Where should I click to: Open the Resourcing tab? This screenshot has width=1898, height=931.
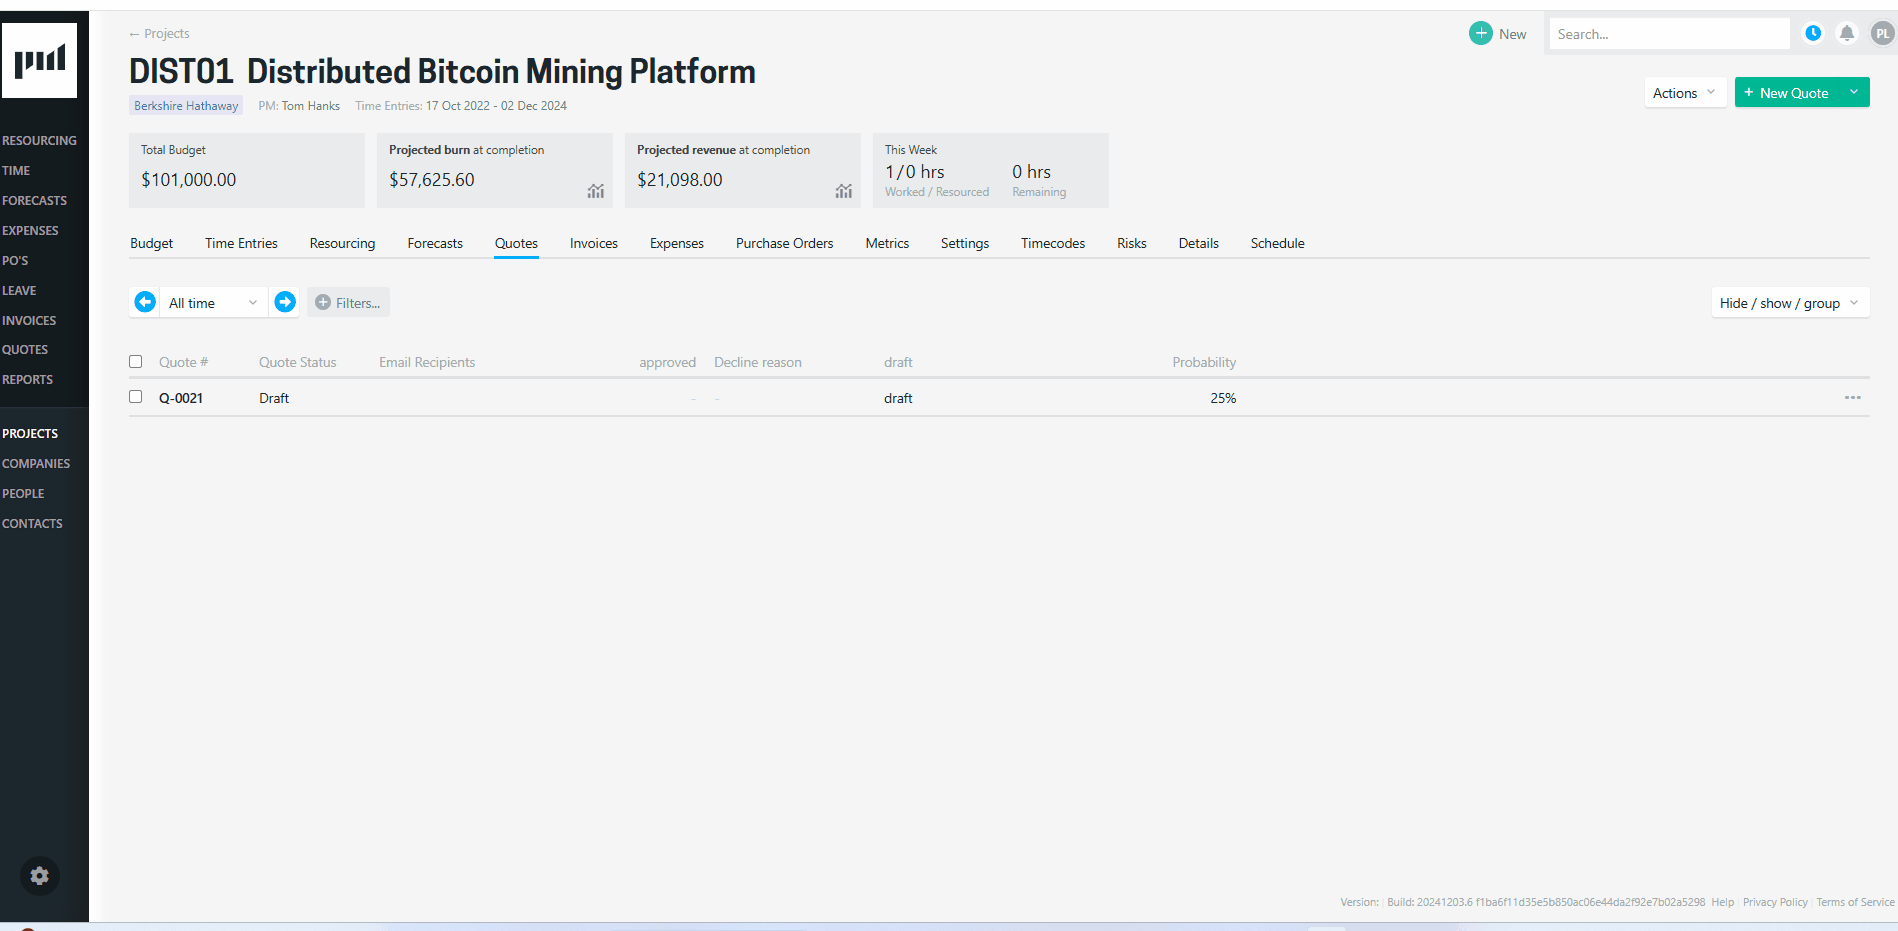click(x=342, y=243)
